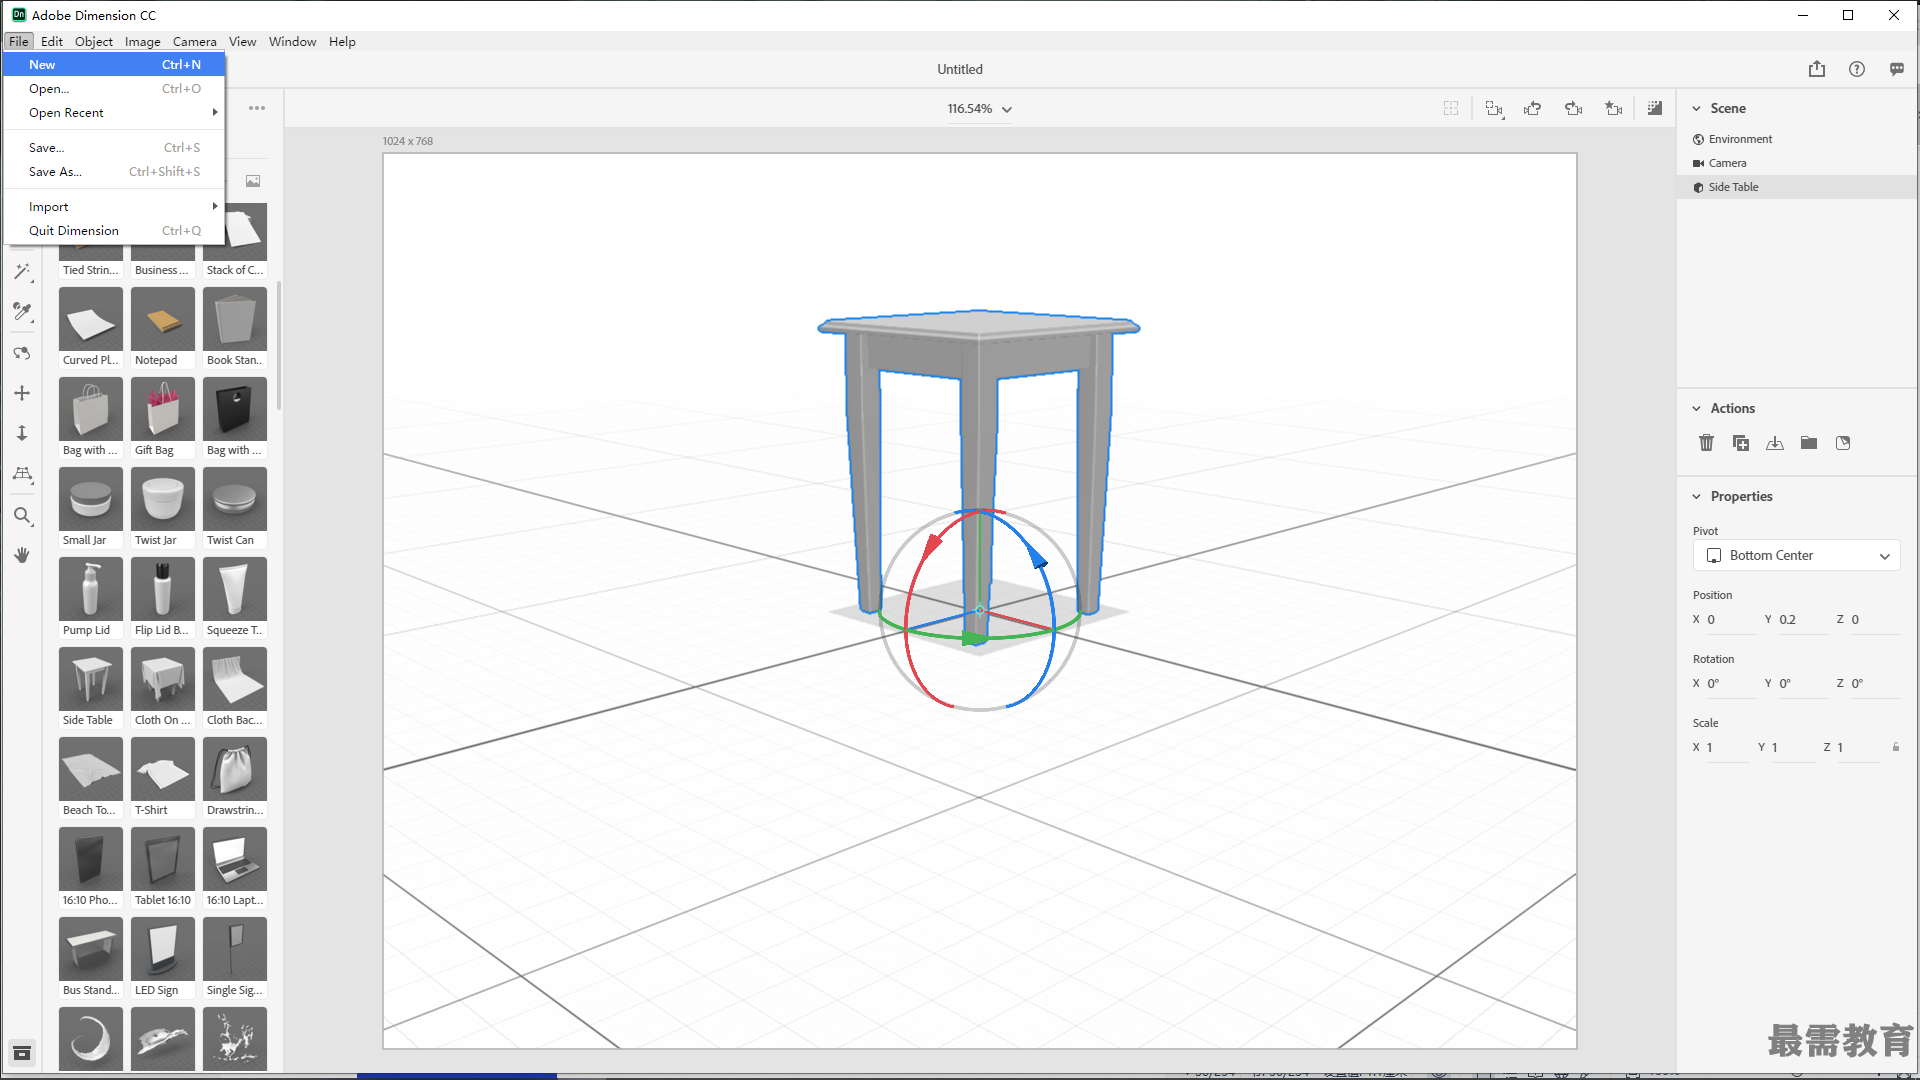1920x1080 pixels.
Task: Open the Pivot Bottom Center dropdown
Action: point(1796,556)
